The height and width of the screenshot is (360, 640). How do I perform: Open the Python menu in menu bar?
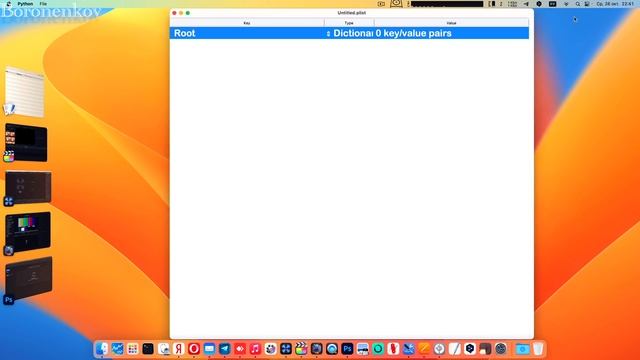tap(25, 4)
